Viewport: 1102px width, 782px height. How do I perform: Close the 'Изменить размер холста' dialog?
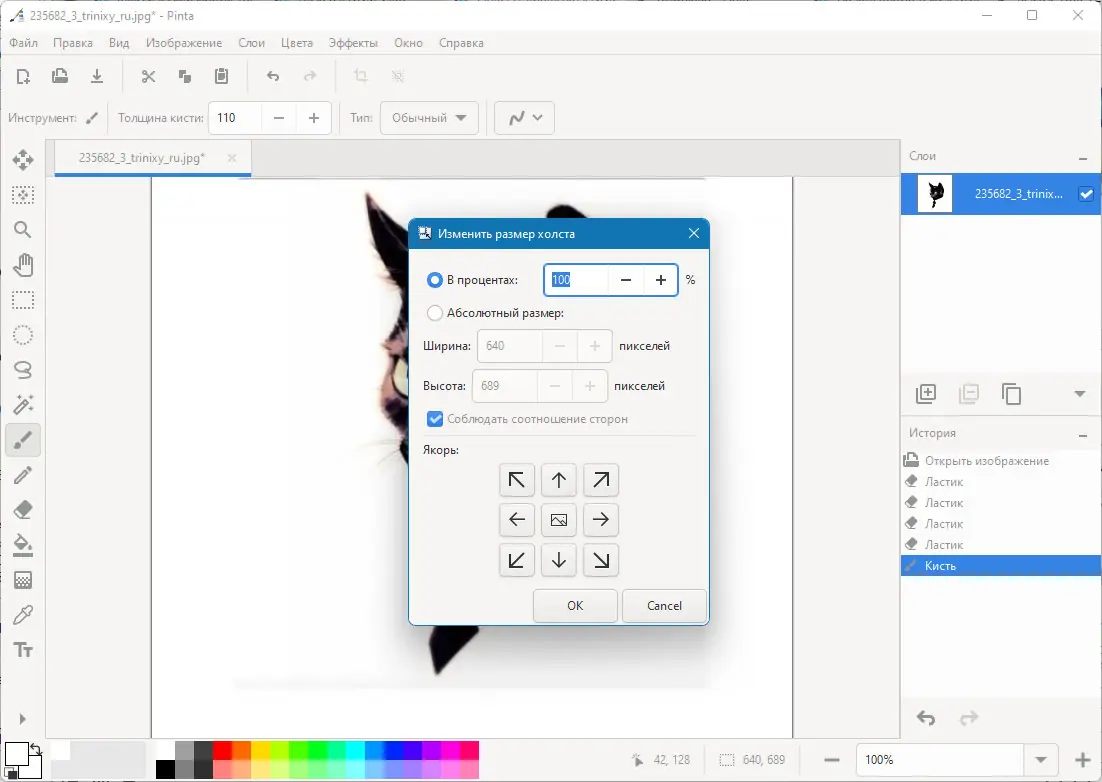coord(694,233)
